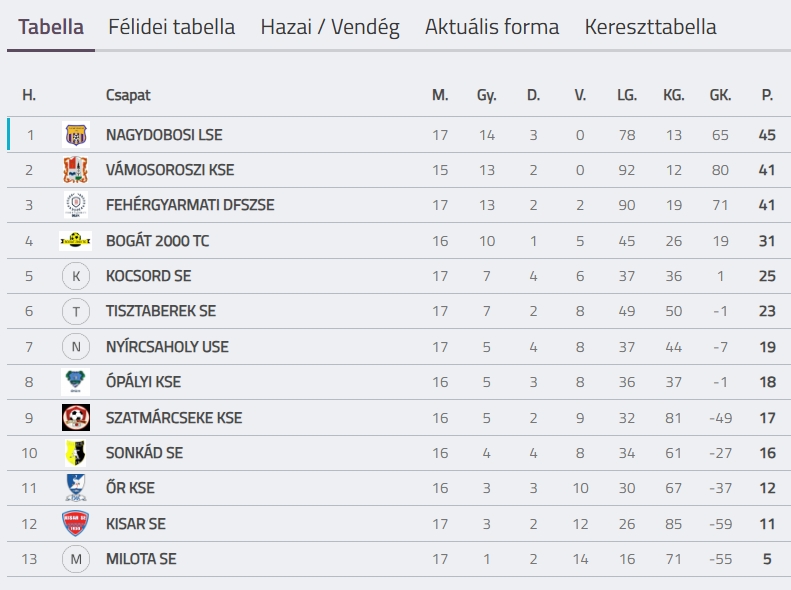Click the P. points column header
The image size is (791, 590).
tap(767, 95)
